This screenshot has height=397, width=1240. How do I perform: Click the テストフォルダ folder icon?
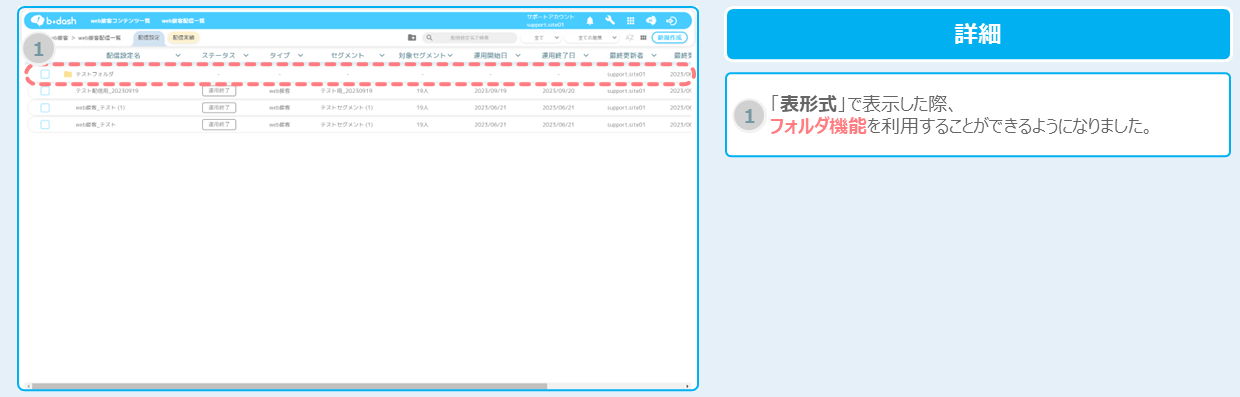pos(68,74)
